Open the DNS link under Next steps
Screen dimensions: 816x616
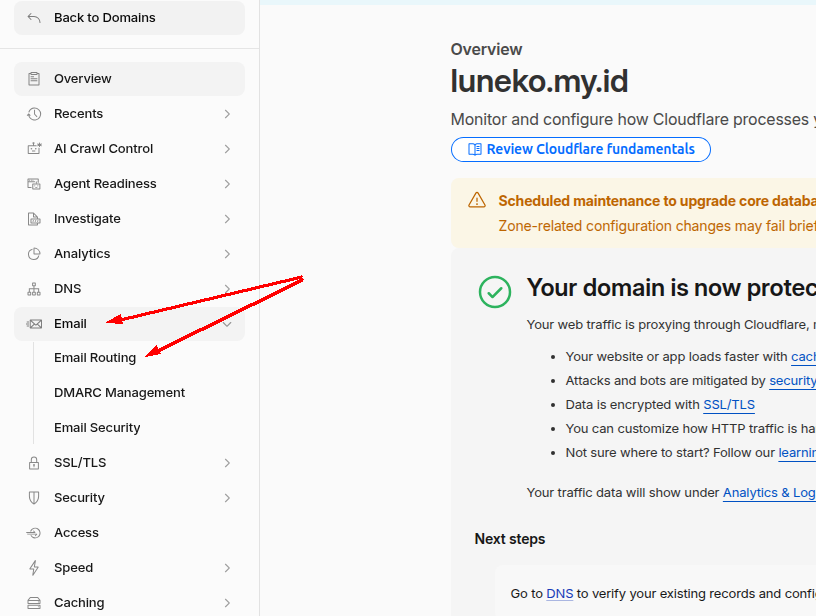click(x=559, y=594)
